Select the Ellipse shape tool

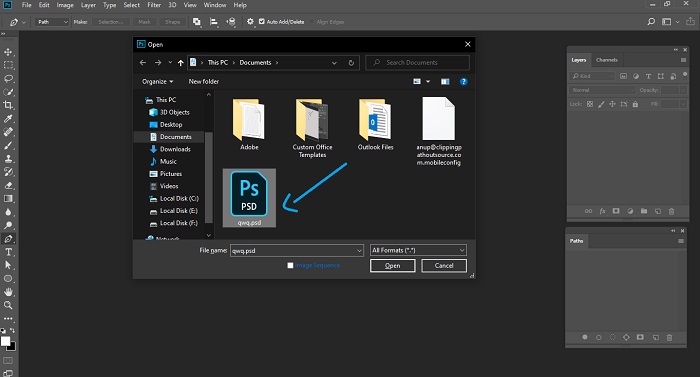(x=8, y=279)
